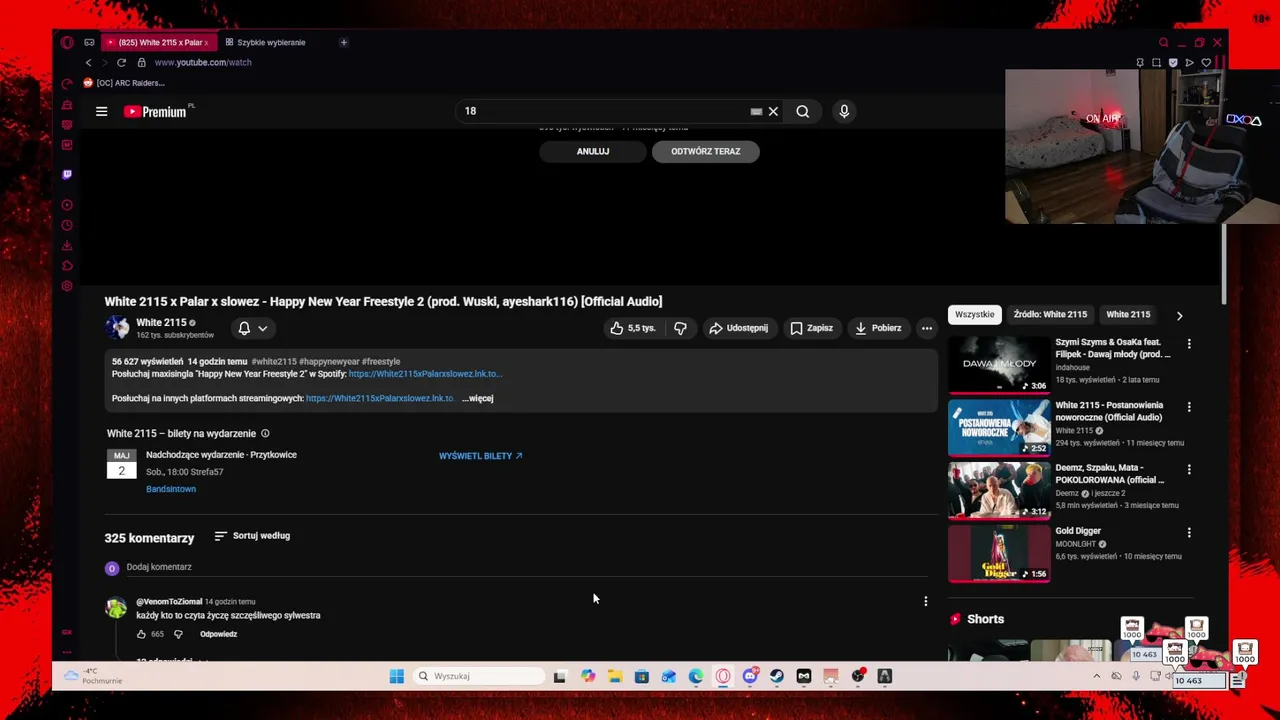Image resolution: width=1280 pixels, height=720 pixels.
Task: Open the Opera GX main menu logo
Action: [x=67, y=42]
